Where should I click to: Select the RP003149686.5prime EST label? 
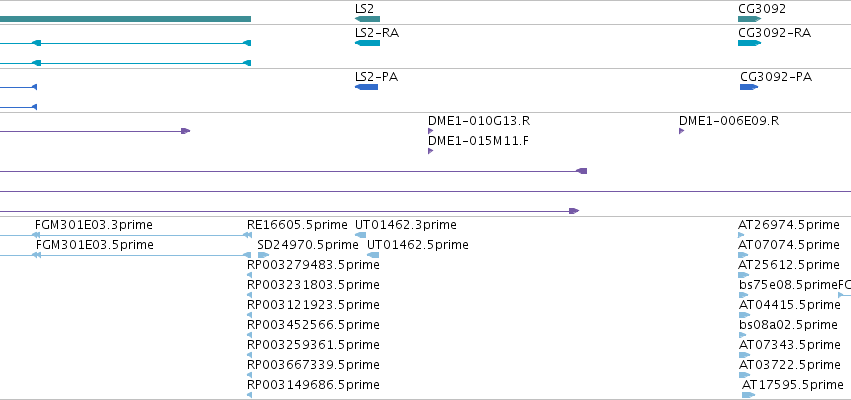click(x=313, y=385)
